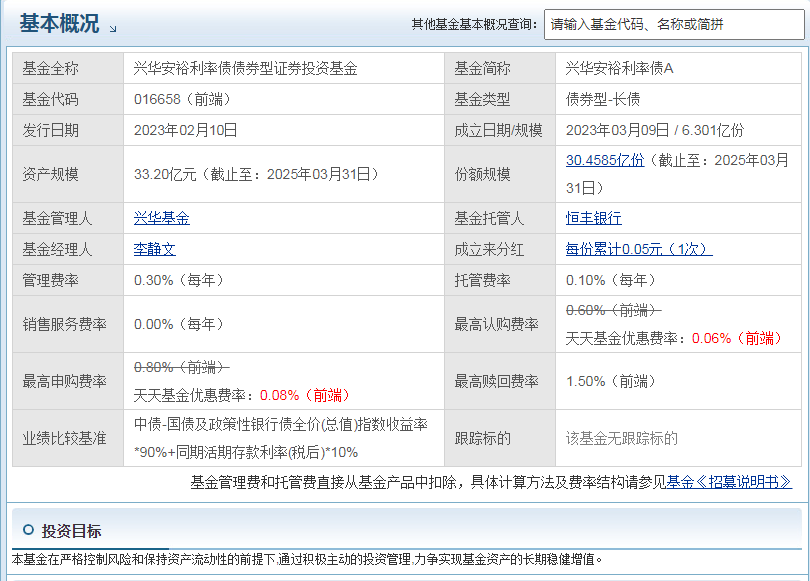Viewport: 810px width, 581px height.
Task: Select the sales service fee 0.00%(每年)
Action: tap(179, 324)
